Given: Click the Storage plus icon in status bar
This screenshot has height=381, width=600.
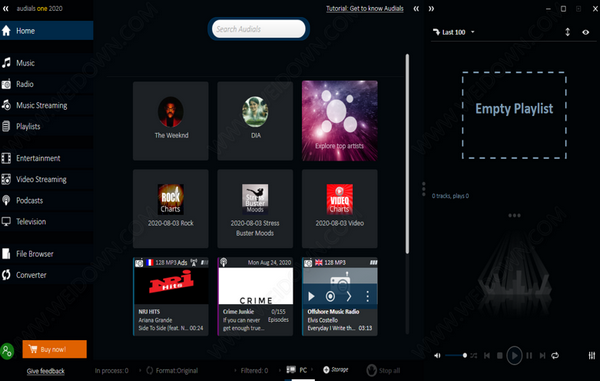Looking at the screenshot, I should pos(326,370).
